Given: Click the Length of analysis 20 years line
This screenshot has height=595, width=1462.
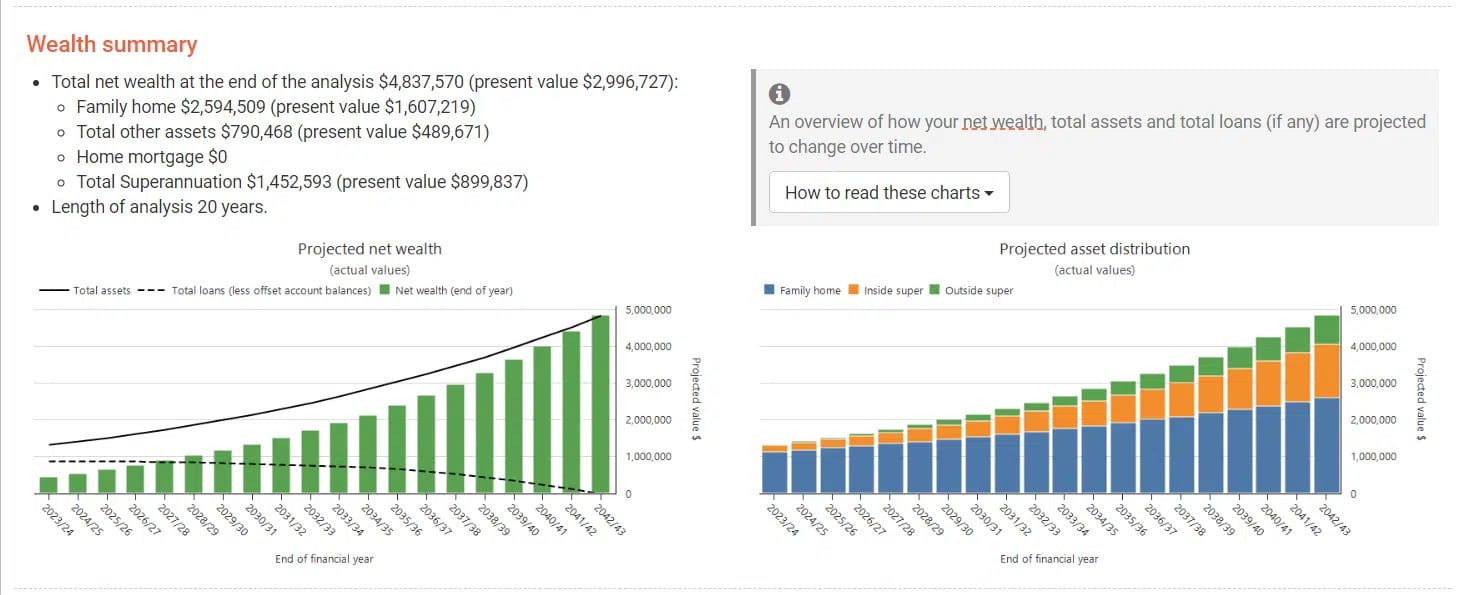Looking at the screenshot, I should (x=160, y=207).
